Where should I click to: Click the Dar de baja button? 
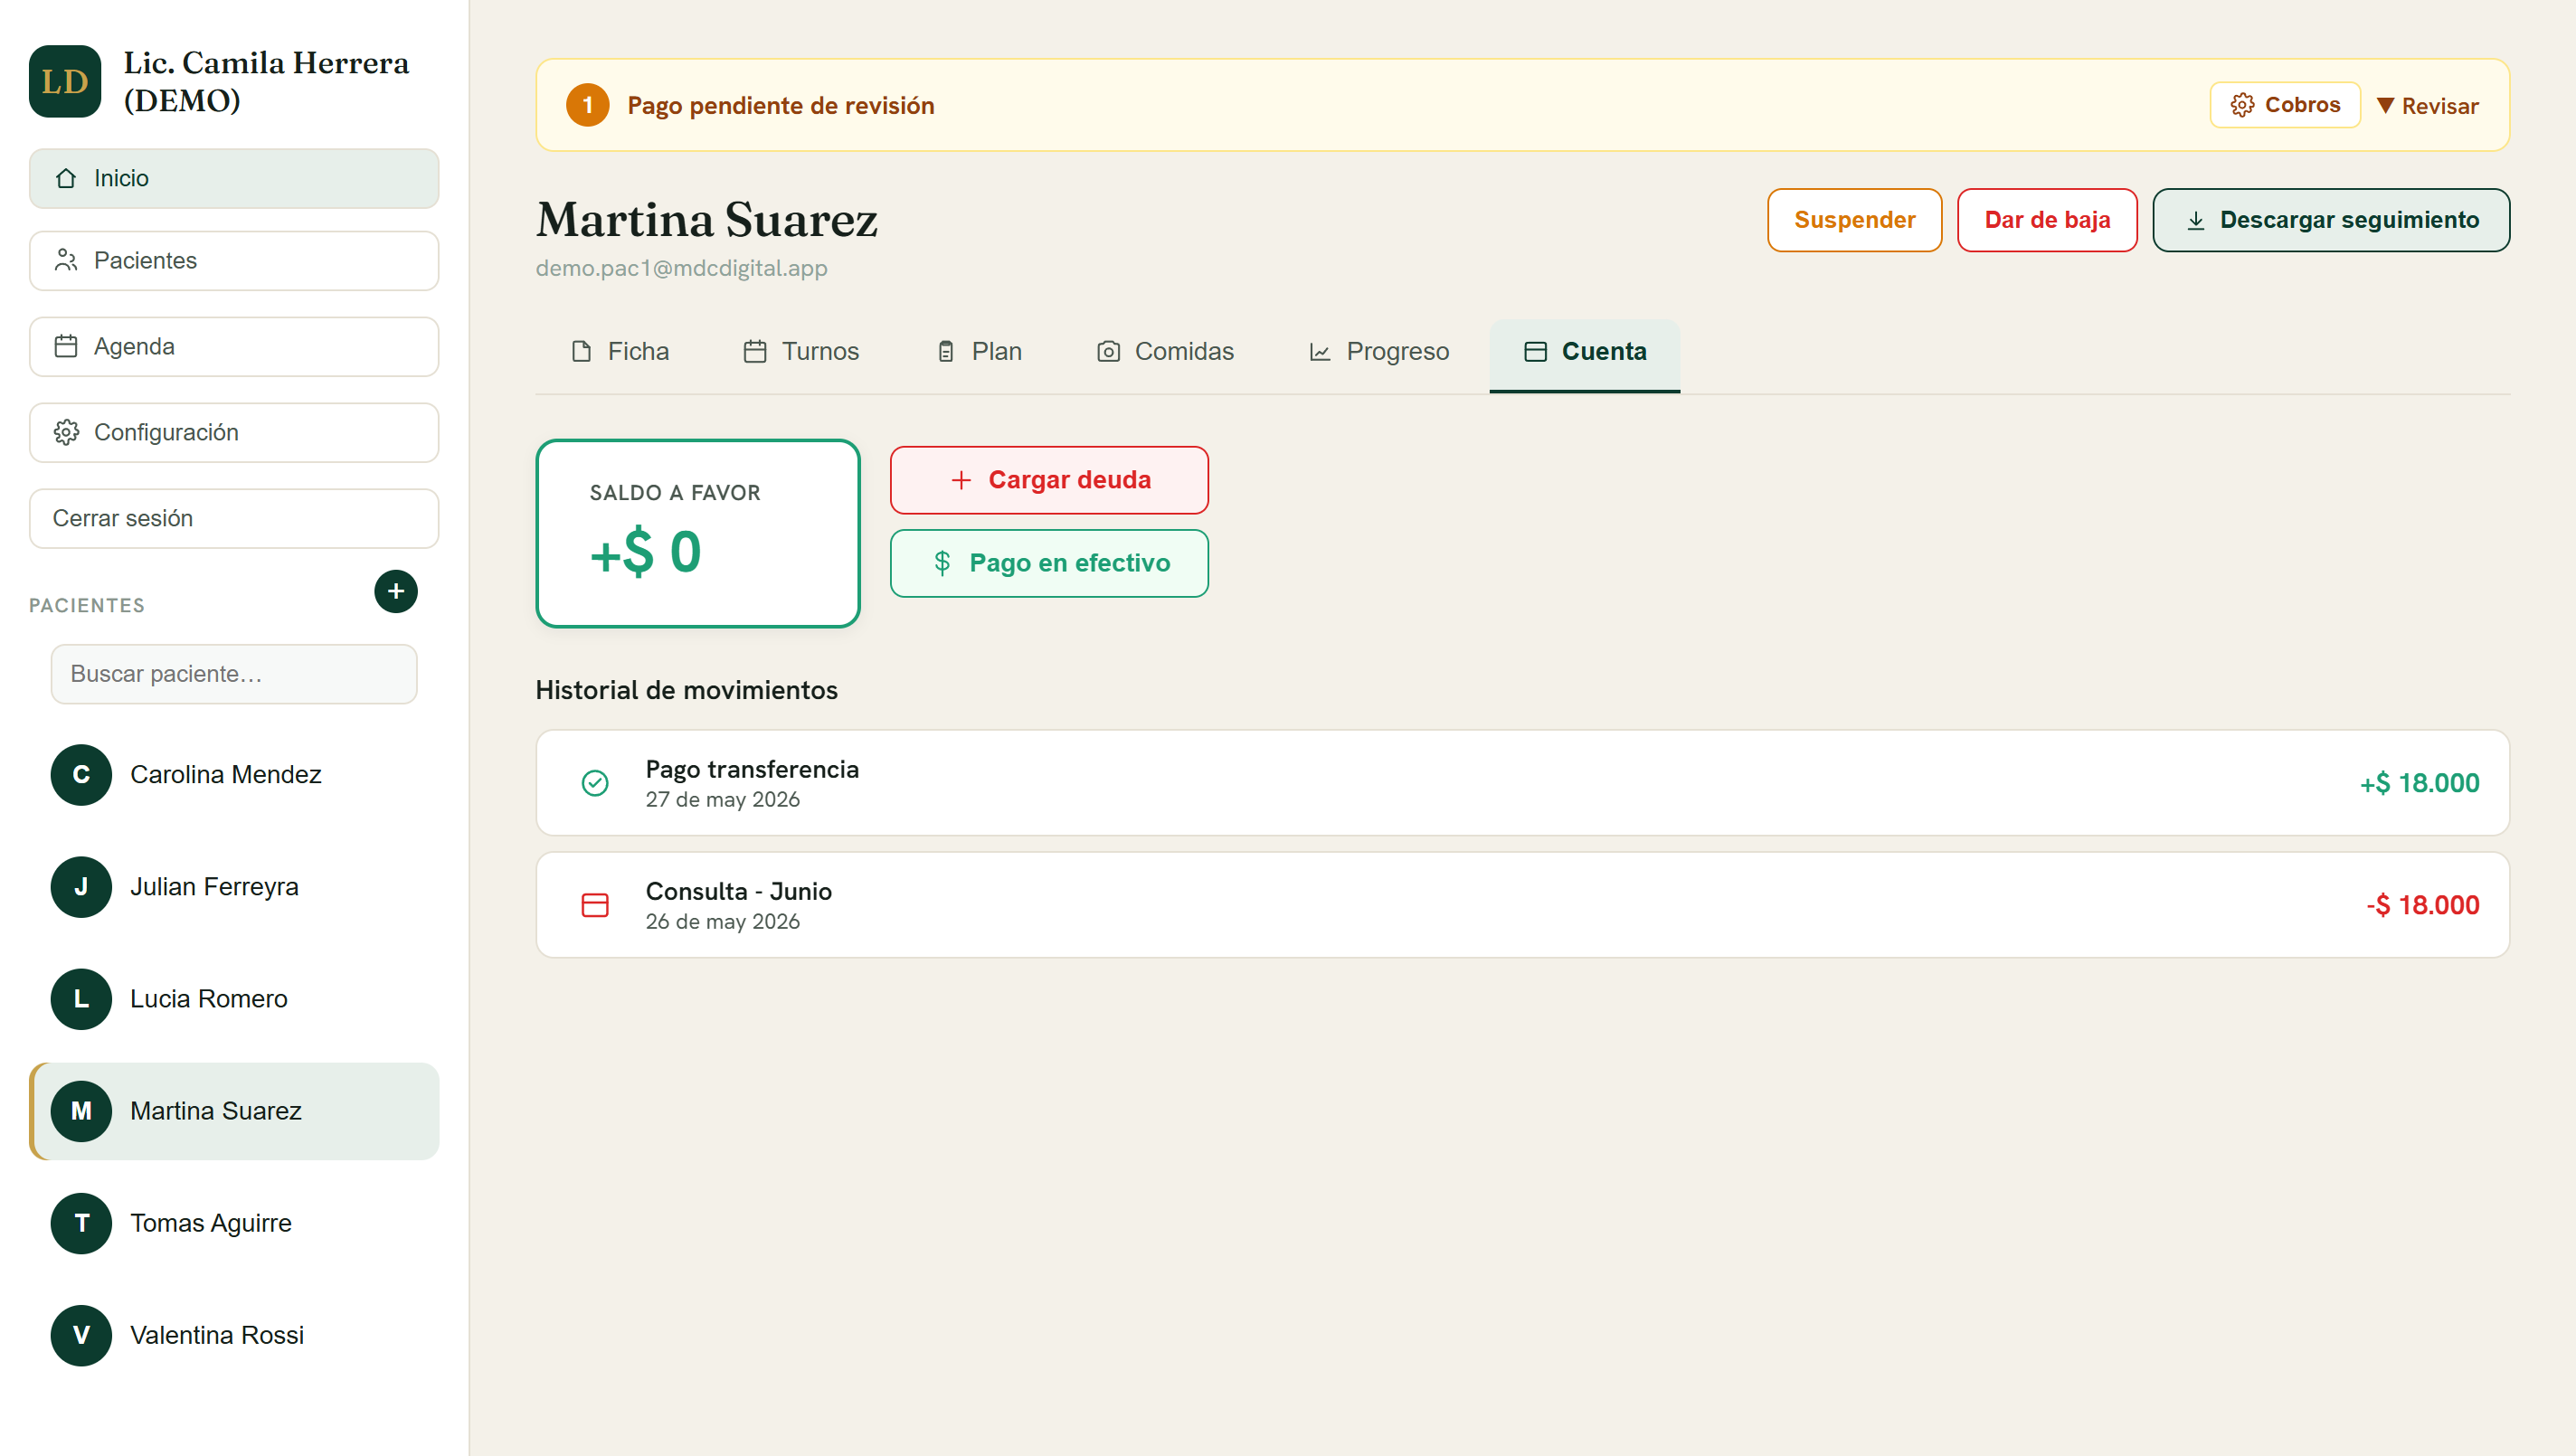2047,220
